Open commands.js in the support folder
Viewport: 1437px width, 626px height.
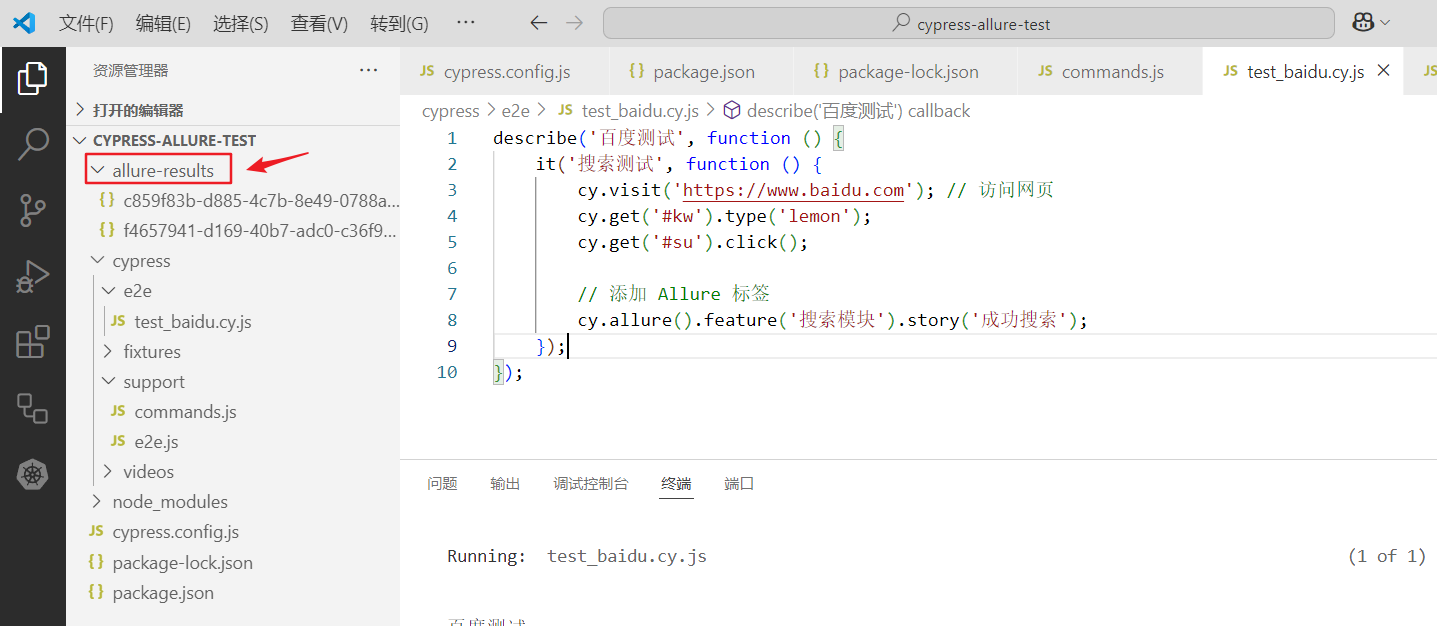(x=185, y=412)
